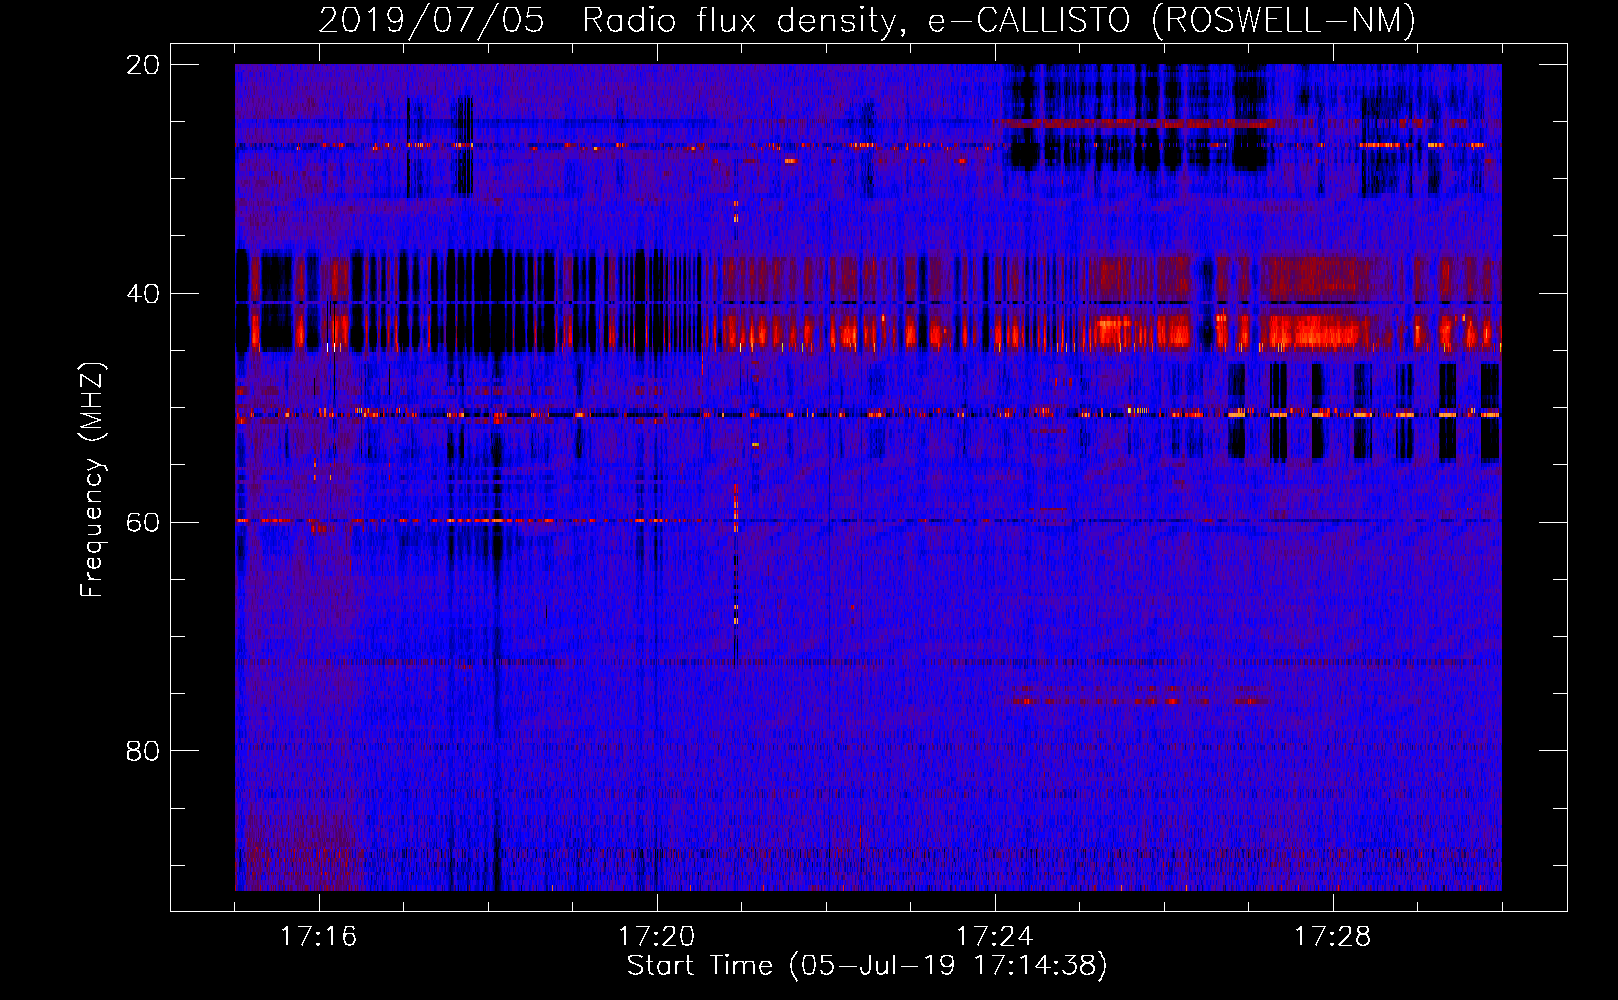1618x1000 pixels.
Task: Click the plot title 'Radio flux density, e-CALLISTO (ROSWELL-NM)'
Action: point(999,20)
